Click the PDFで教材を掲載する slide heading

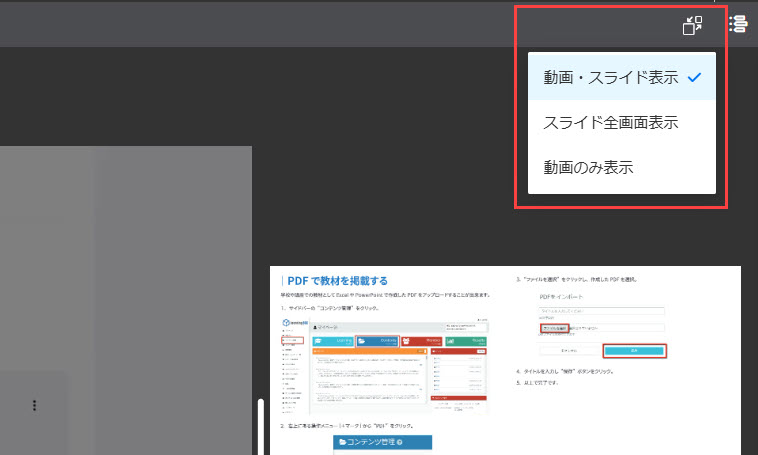coord(337,281)
